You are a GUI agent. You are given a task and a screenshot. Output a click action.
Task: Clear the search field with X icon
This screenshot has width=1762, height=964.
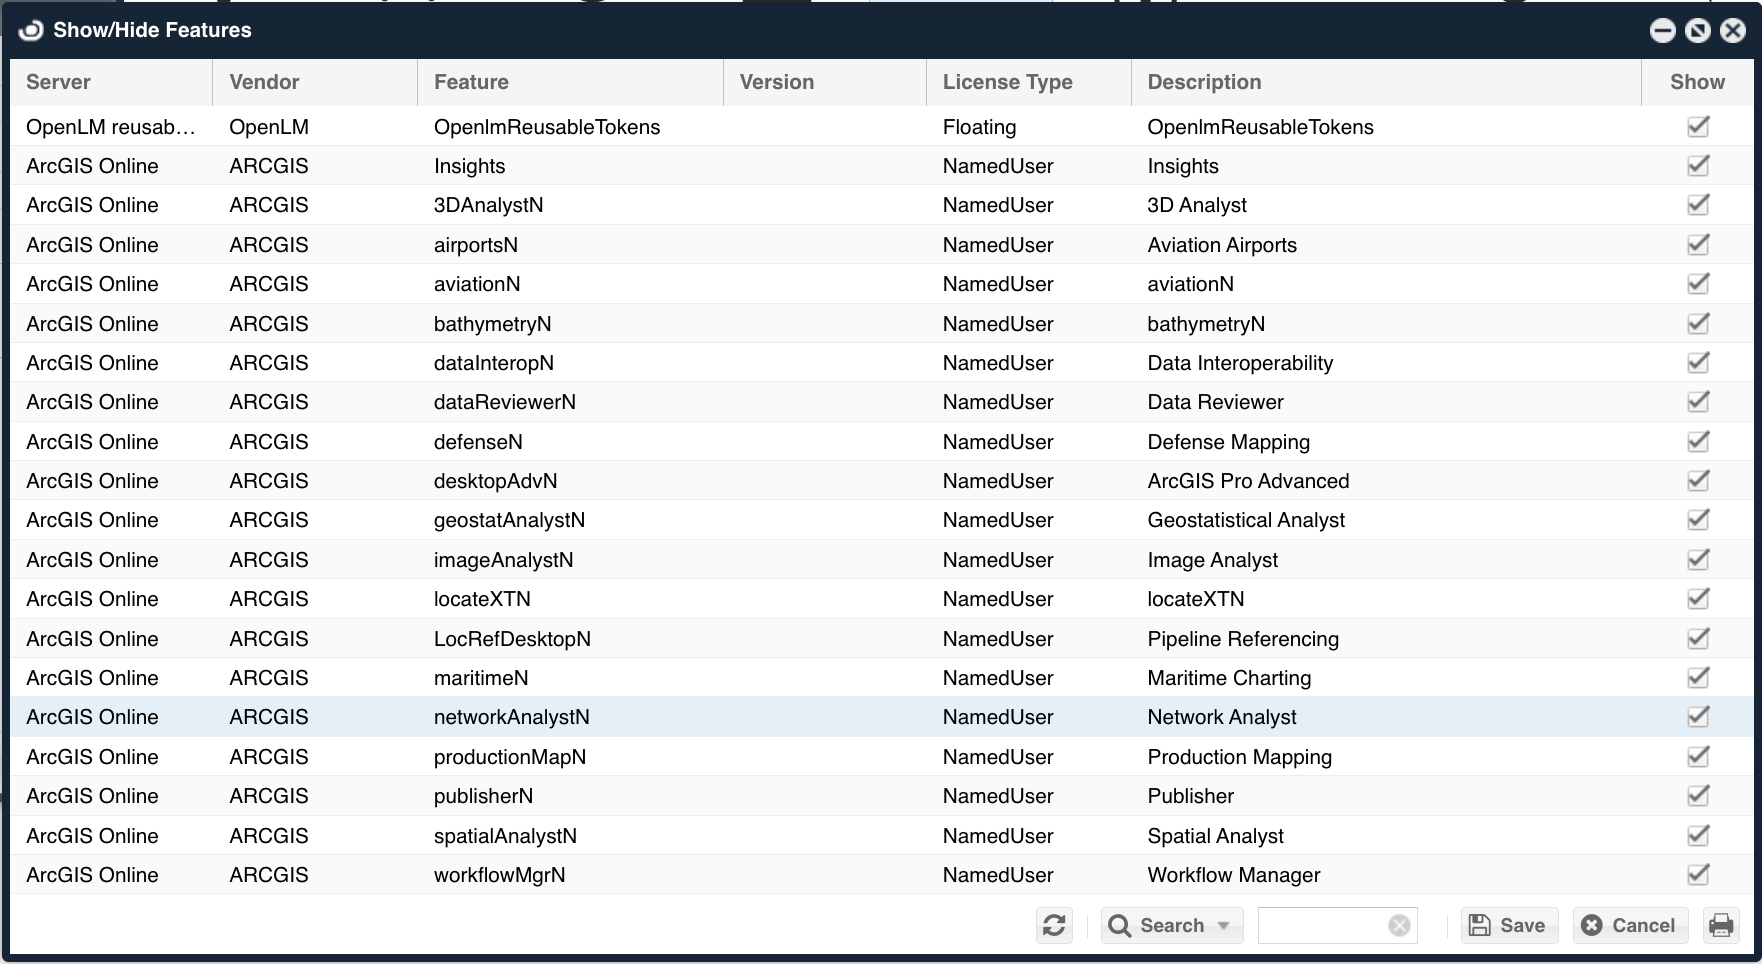pos(1399,926)
